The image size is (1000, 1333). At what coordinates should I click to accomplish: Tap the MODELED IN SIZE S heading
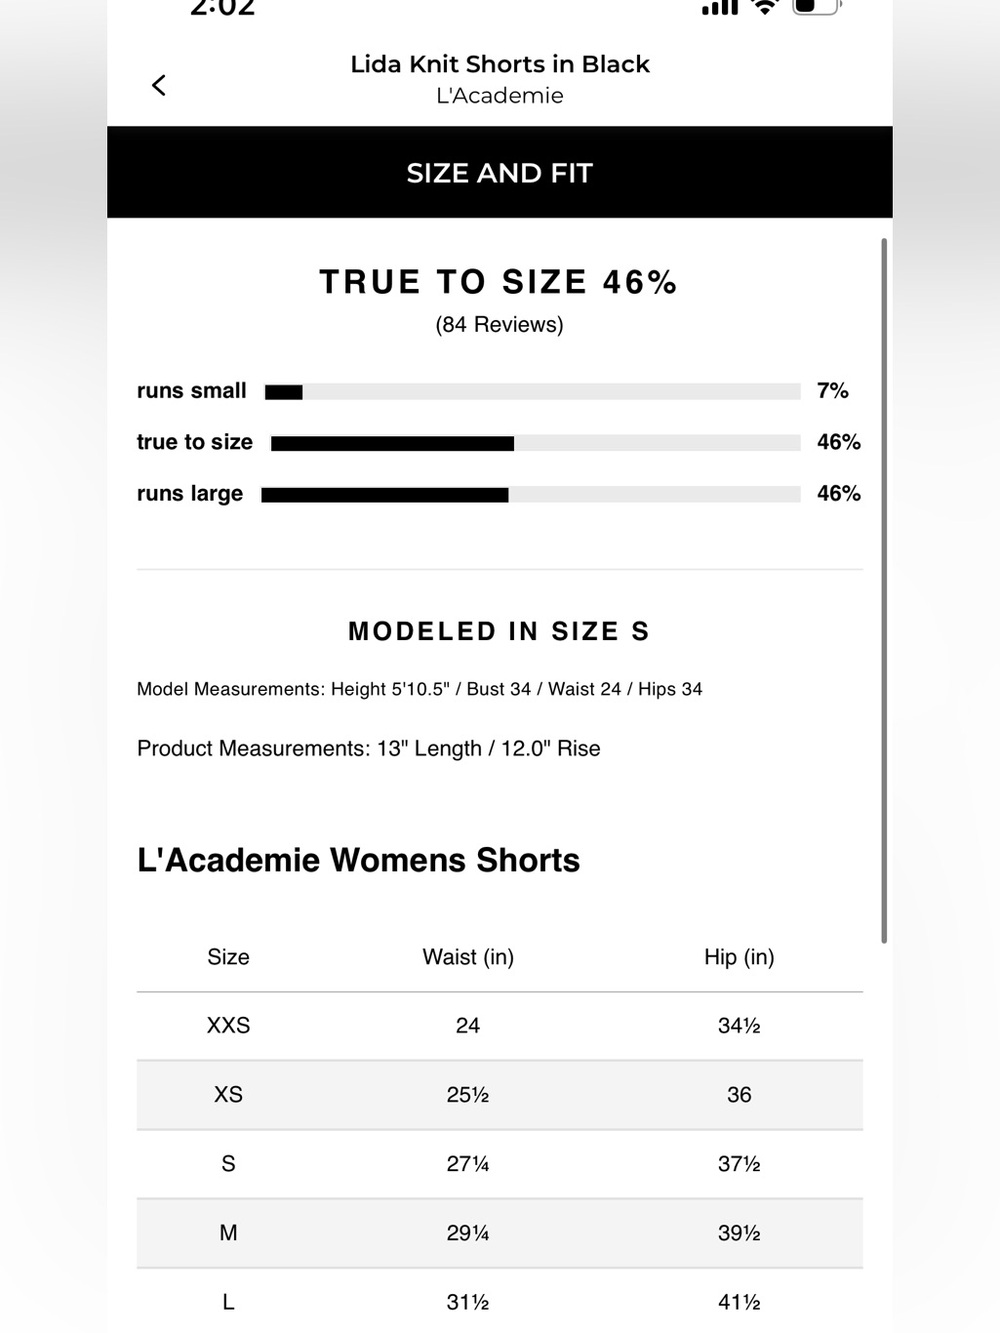[499, 631]
